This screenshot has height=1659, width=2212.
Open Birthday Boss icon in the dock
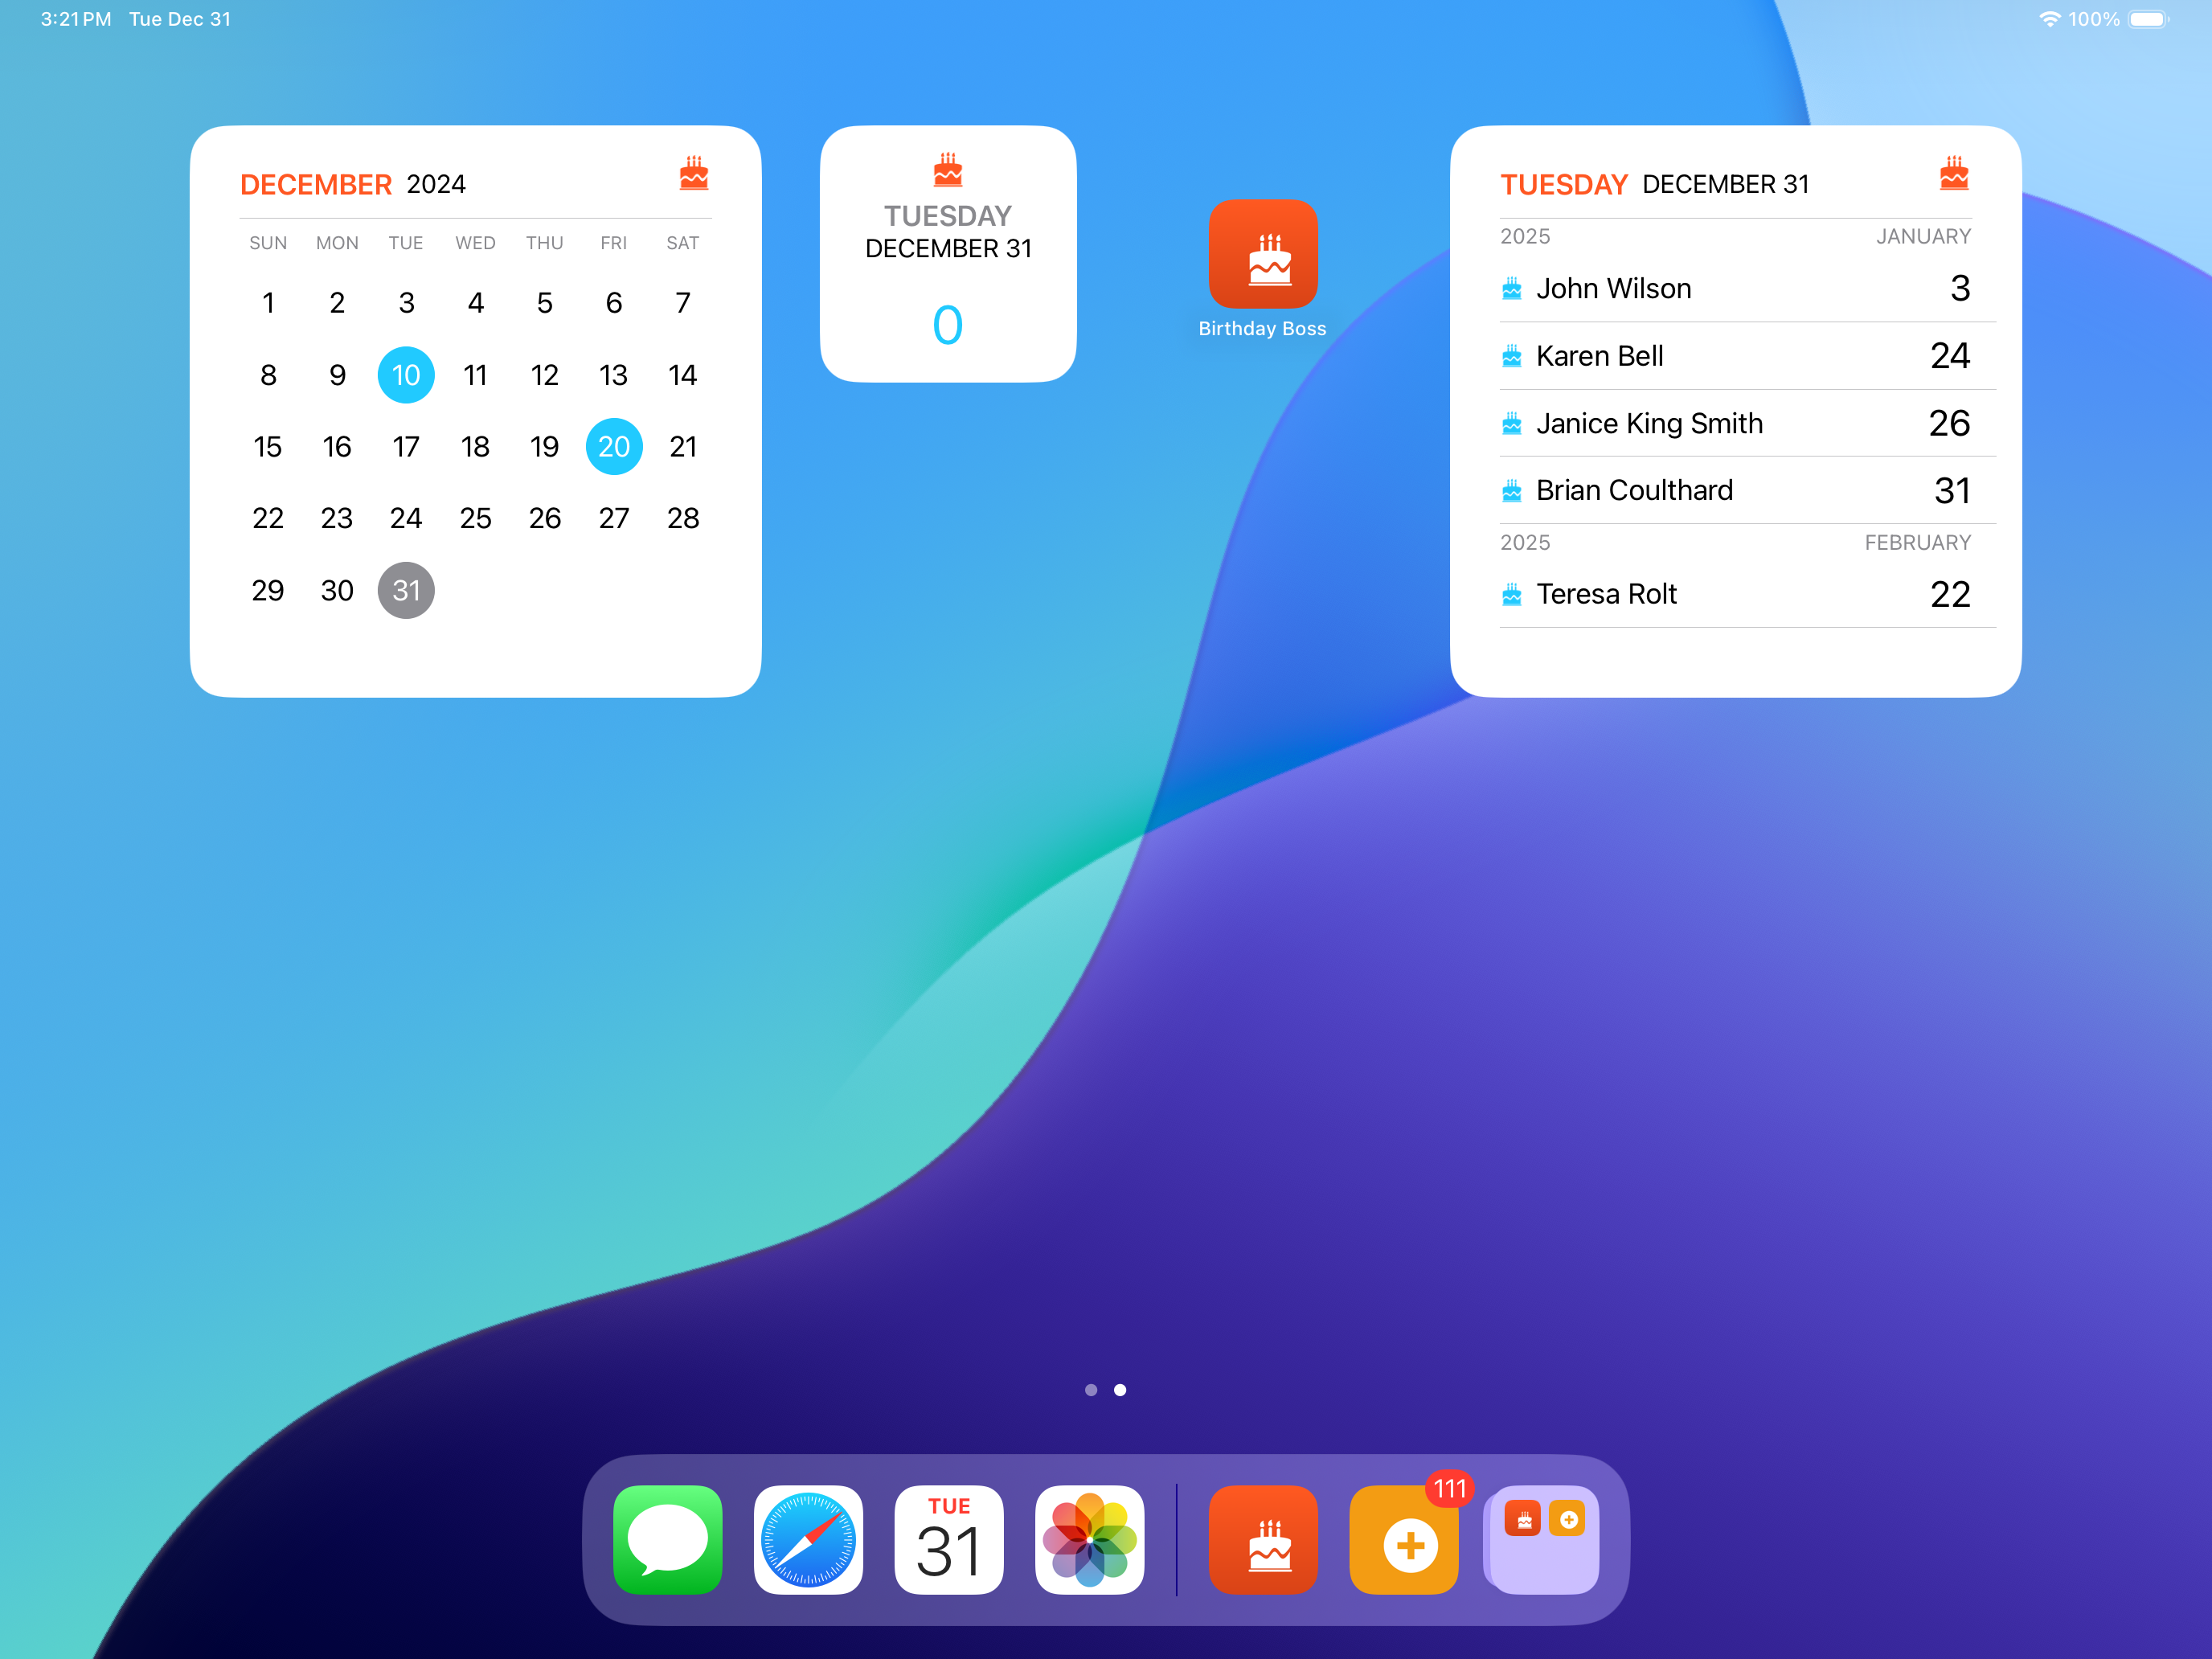(x=1263, y=1540)
